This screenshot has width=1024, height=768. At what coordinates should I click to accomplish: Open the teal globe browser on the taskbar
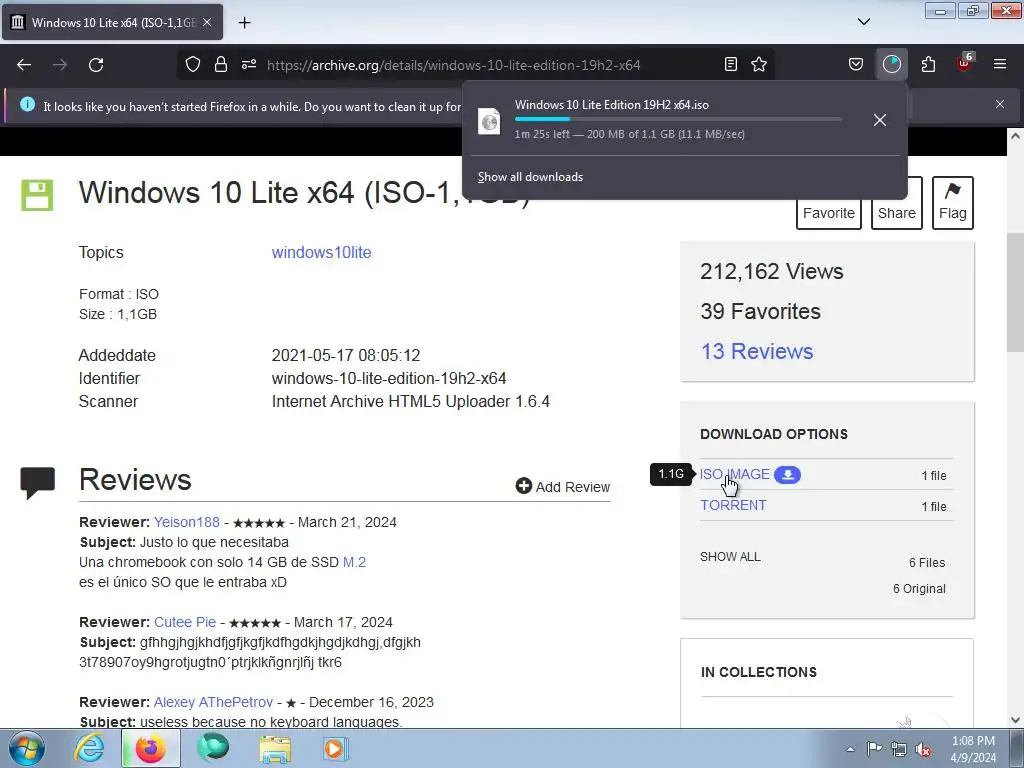coord(213,748)
